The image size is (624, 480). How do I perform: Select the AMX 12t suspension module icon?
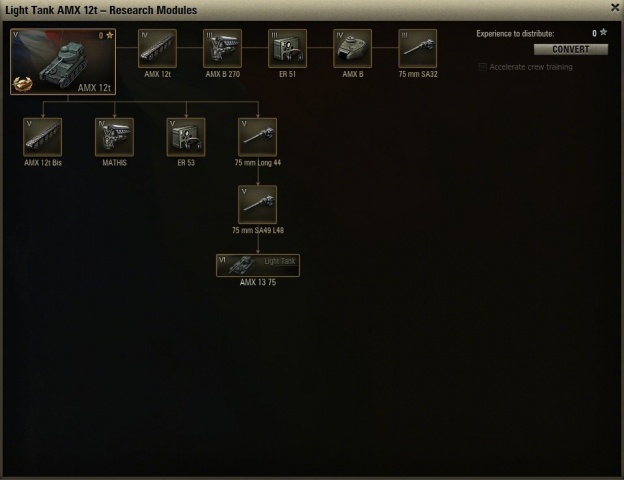click(x=157, y=48)
